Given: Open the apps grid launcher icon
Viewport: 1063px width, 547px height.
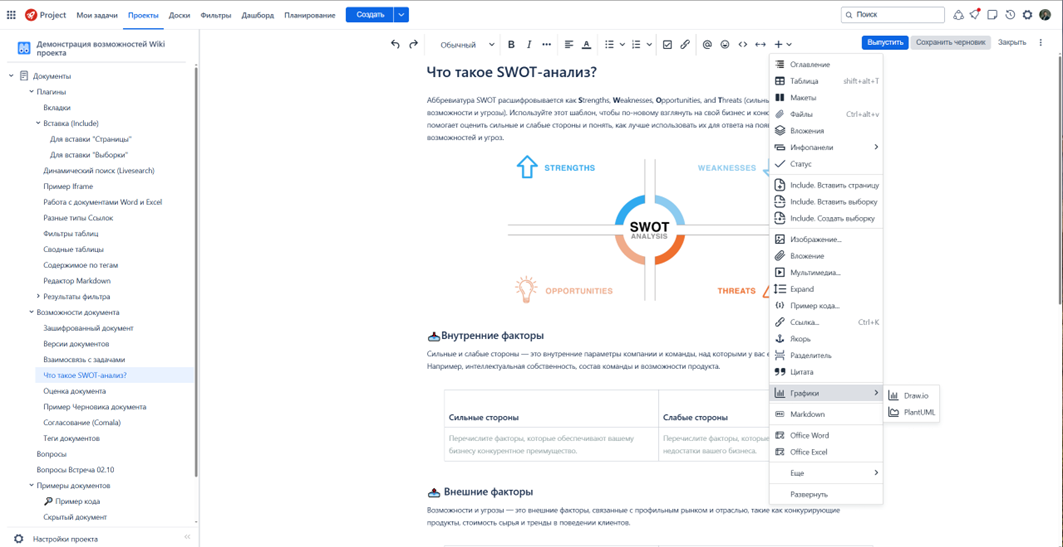Looking at the screenshot, I should tap(11, 15).
